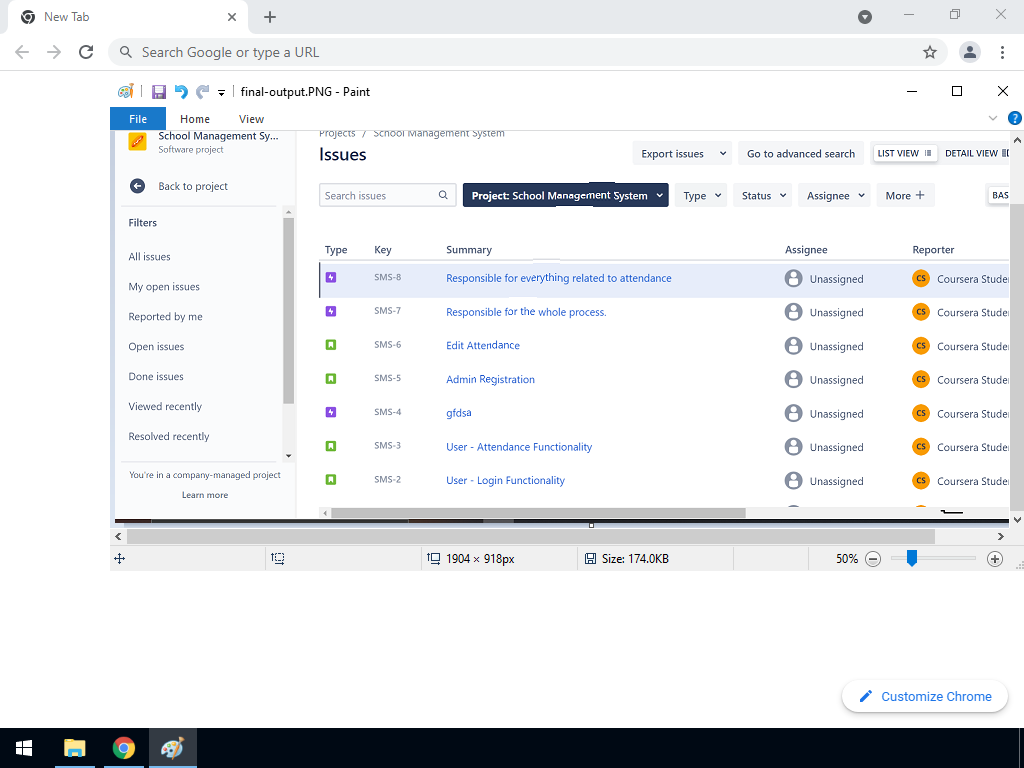Select the All issues filter
The height and width of the screenshot is (768, 1024).
click(150, 257)
